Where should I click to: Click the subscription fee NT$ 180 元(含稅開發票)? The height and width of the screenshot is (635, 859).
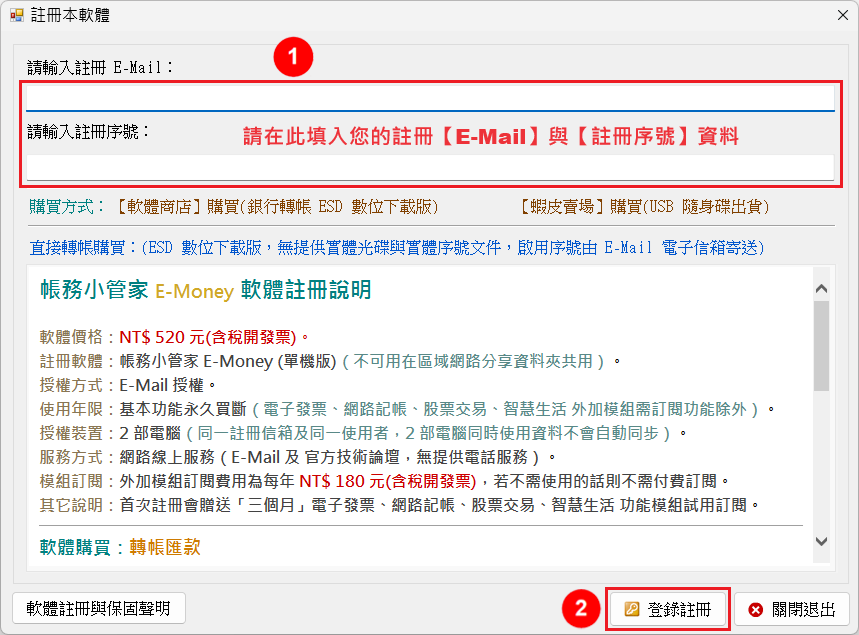(x=388, y=481)
